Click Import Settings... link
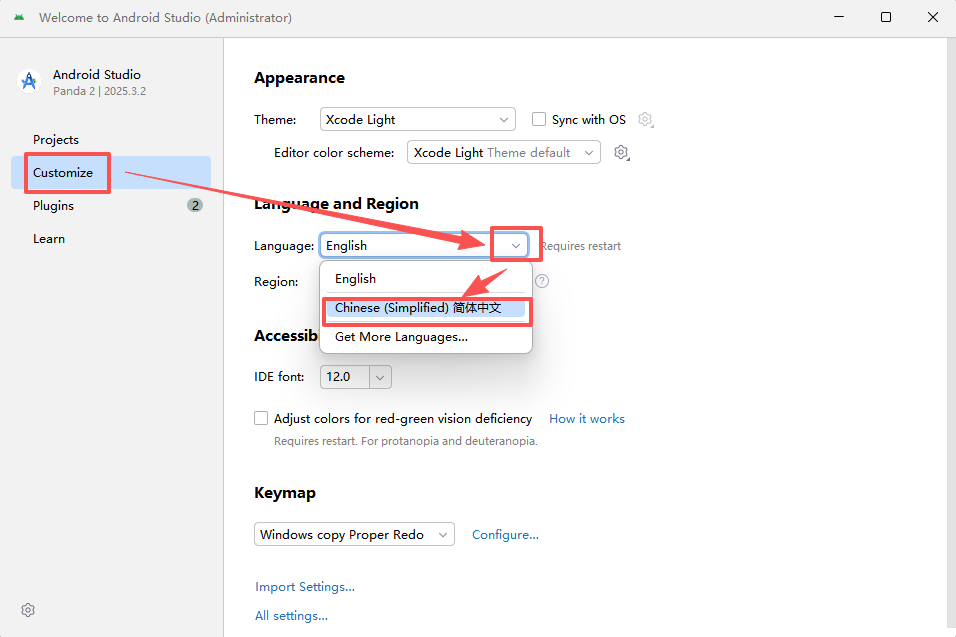The width and height of the screenshot is (956, 637). (305, 586)
